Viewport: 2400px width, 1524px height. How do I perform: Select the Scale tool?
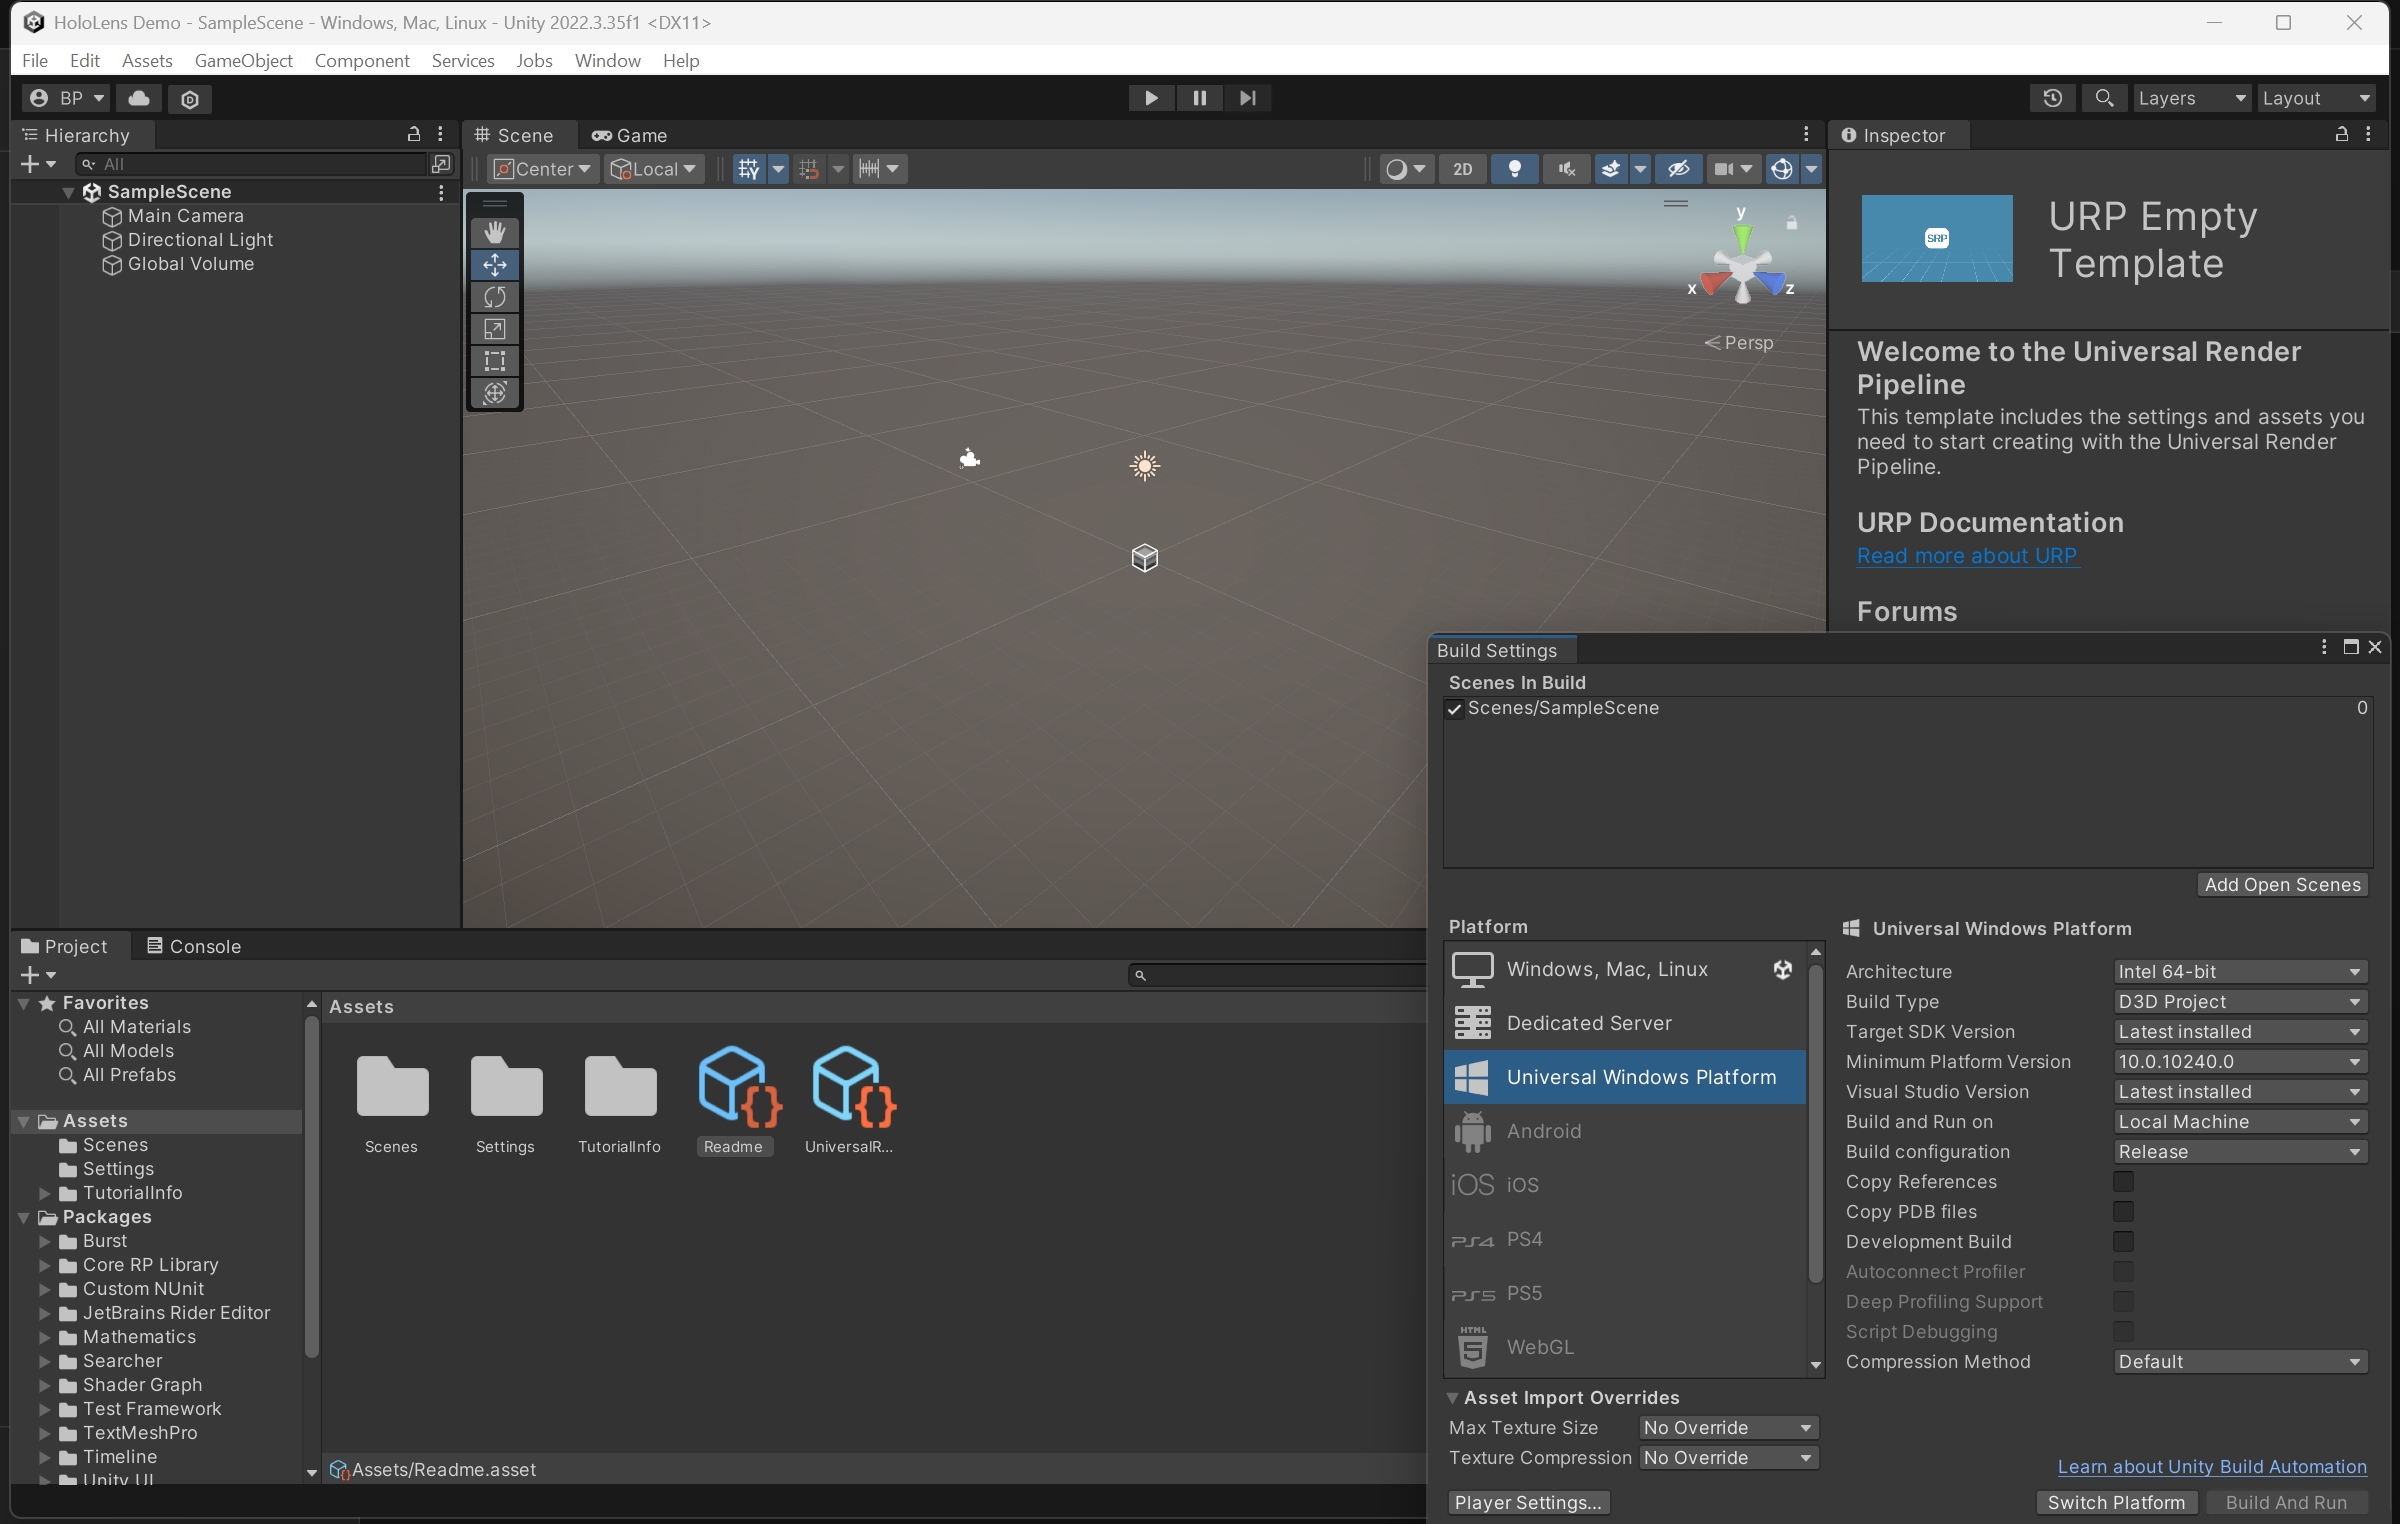pyautogui.click(x=494, y=328)
